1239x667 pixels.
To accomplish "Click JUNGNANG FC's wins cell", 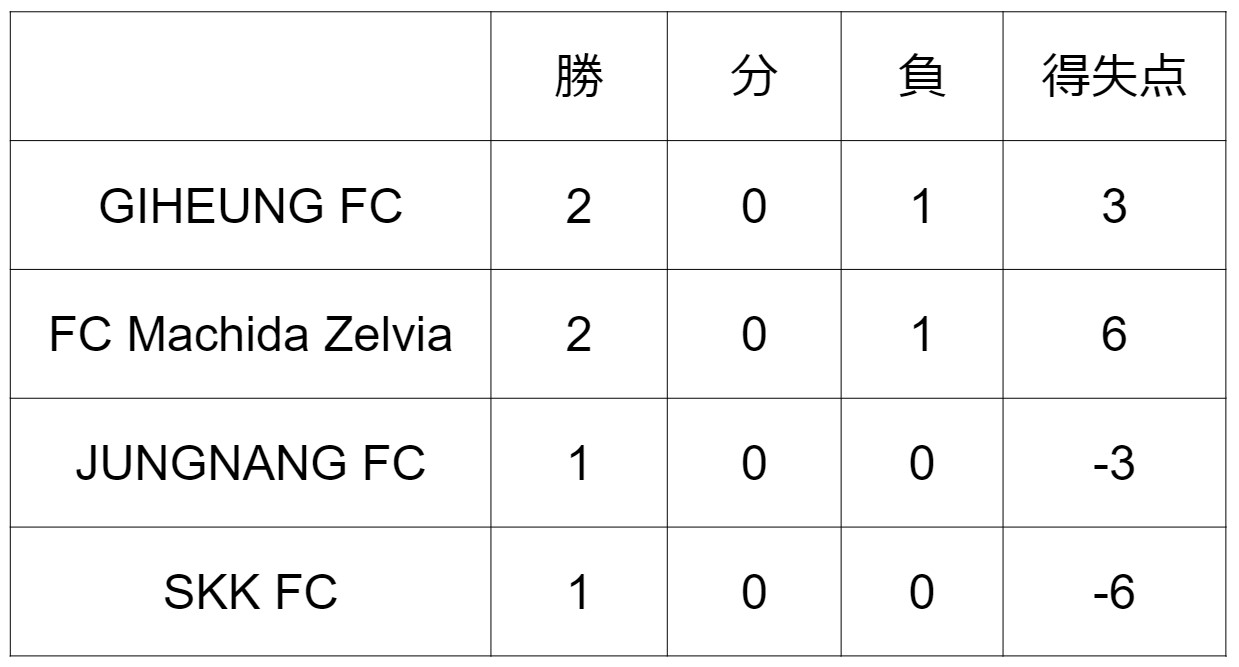I will click(x=579, y=463).
